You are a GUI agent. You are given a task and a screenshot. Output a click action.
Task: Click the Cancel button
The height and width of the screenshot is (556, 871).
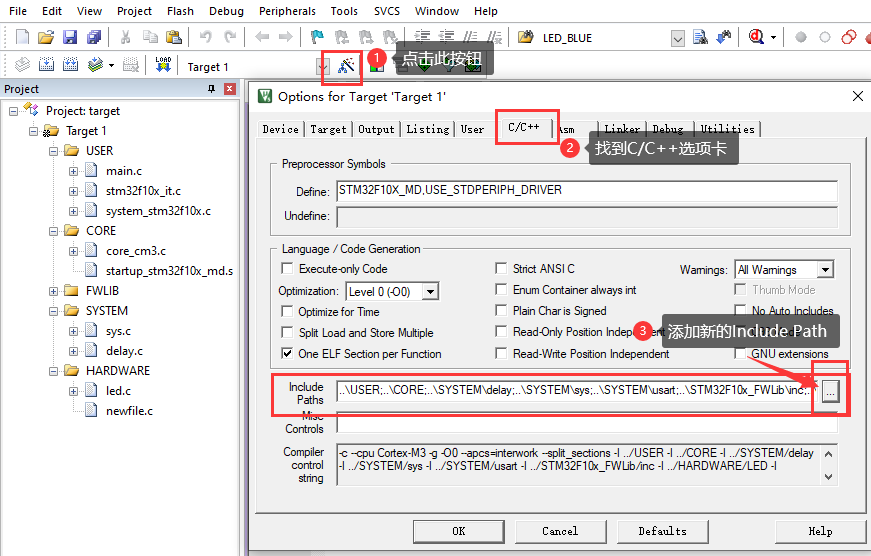560,532
